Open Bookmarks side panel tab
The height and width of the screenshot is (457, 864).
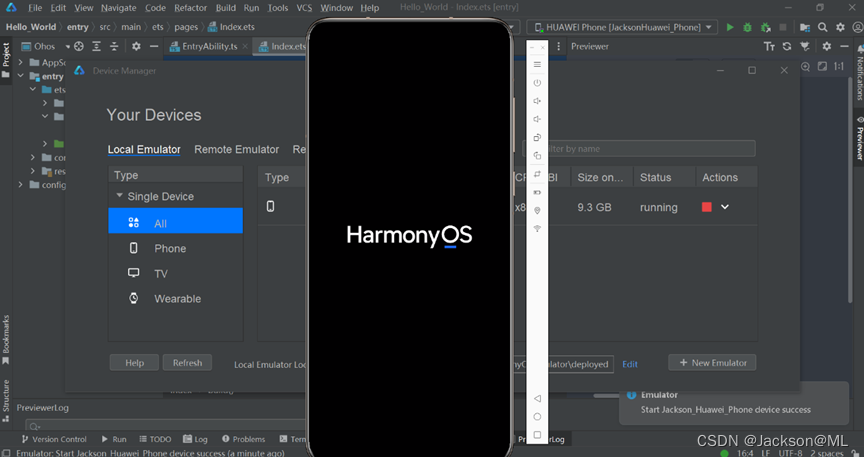tap(6, 340)
